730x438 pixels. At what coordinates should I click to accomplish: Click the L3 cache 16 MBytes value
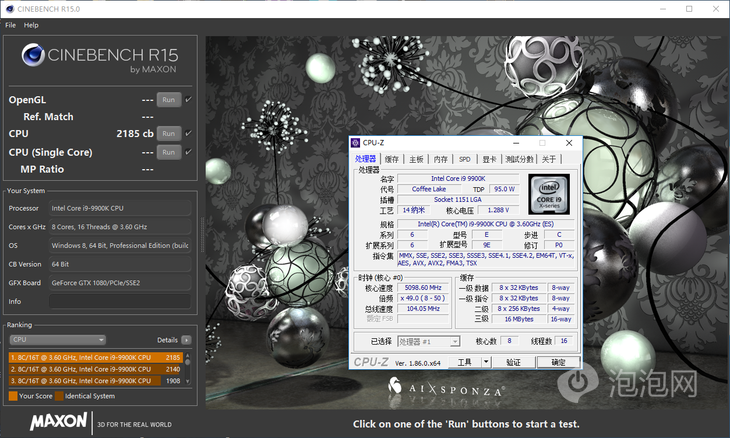519,319
